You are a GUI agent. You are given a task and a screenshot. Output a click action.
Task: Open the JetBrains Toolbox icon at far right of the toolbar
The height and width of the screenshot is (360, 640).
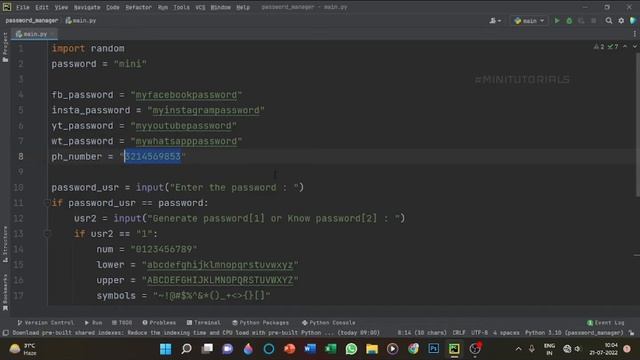[633, 20]
